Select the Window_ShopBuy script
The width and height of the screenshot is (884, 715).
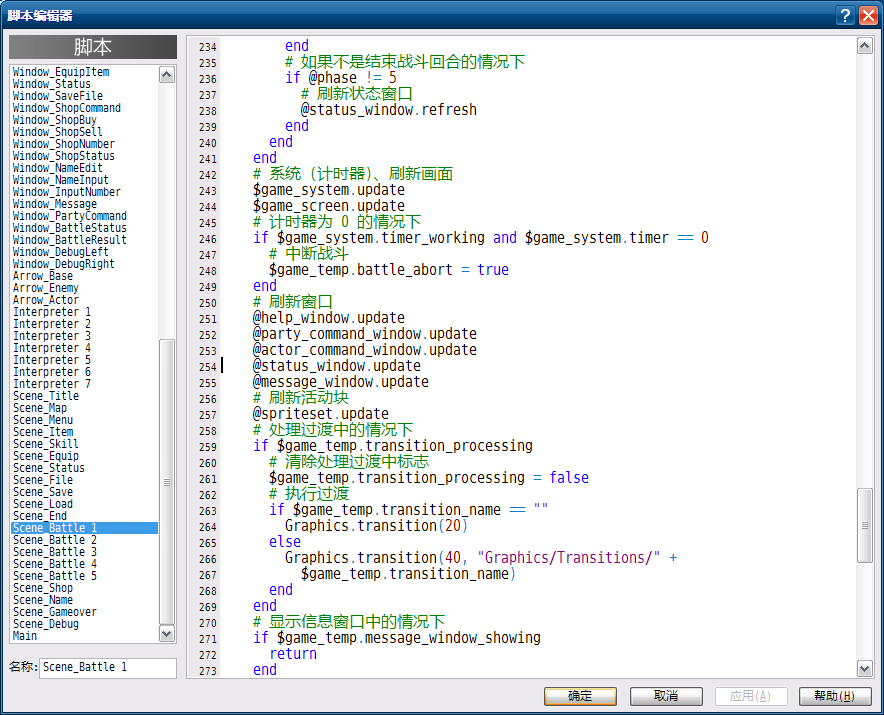(x=85, y=120)
